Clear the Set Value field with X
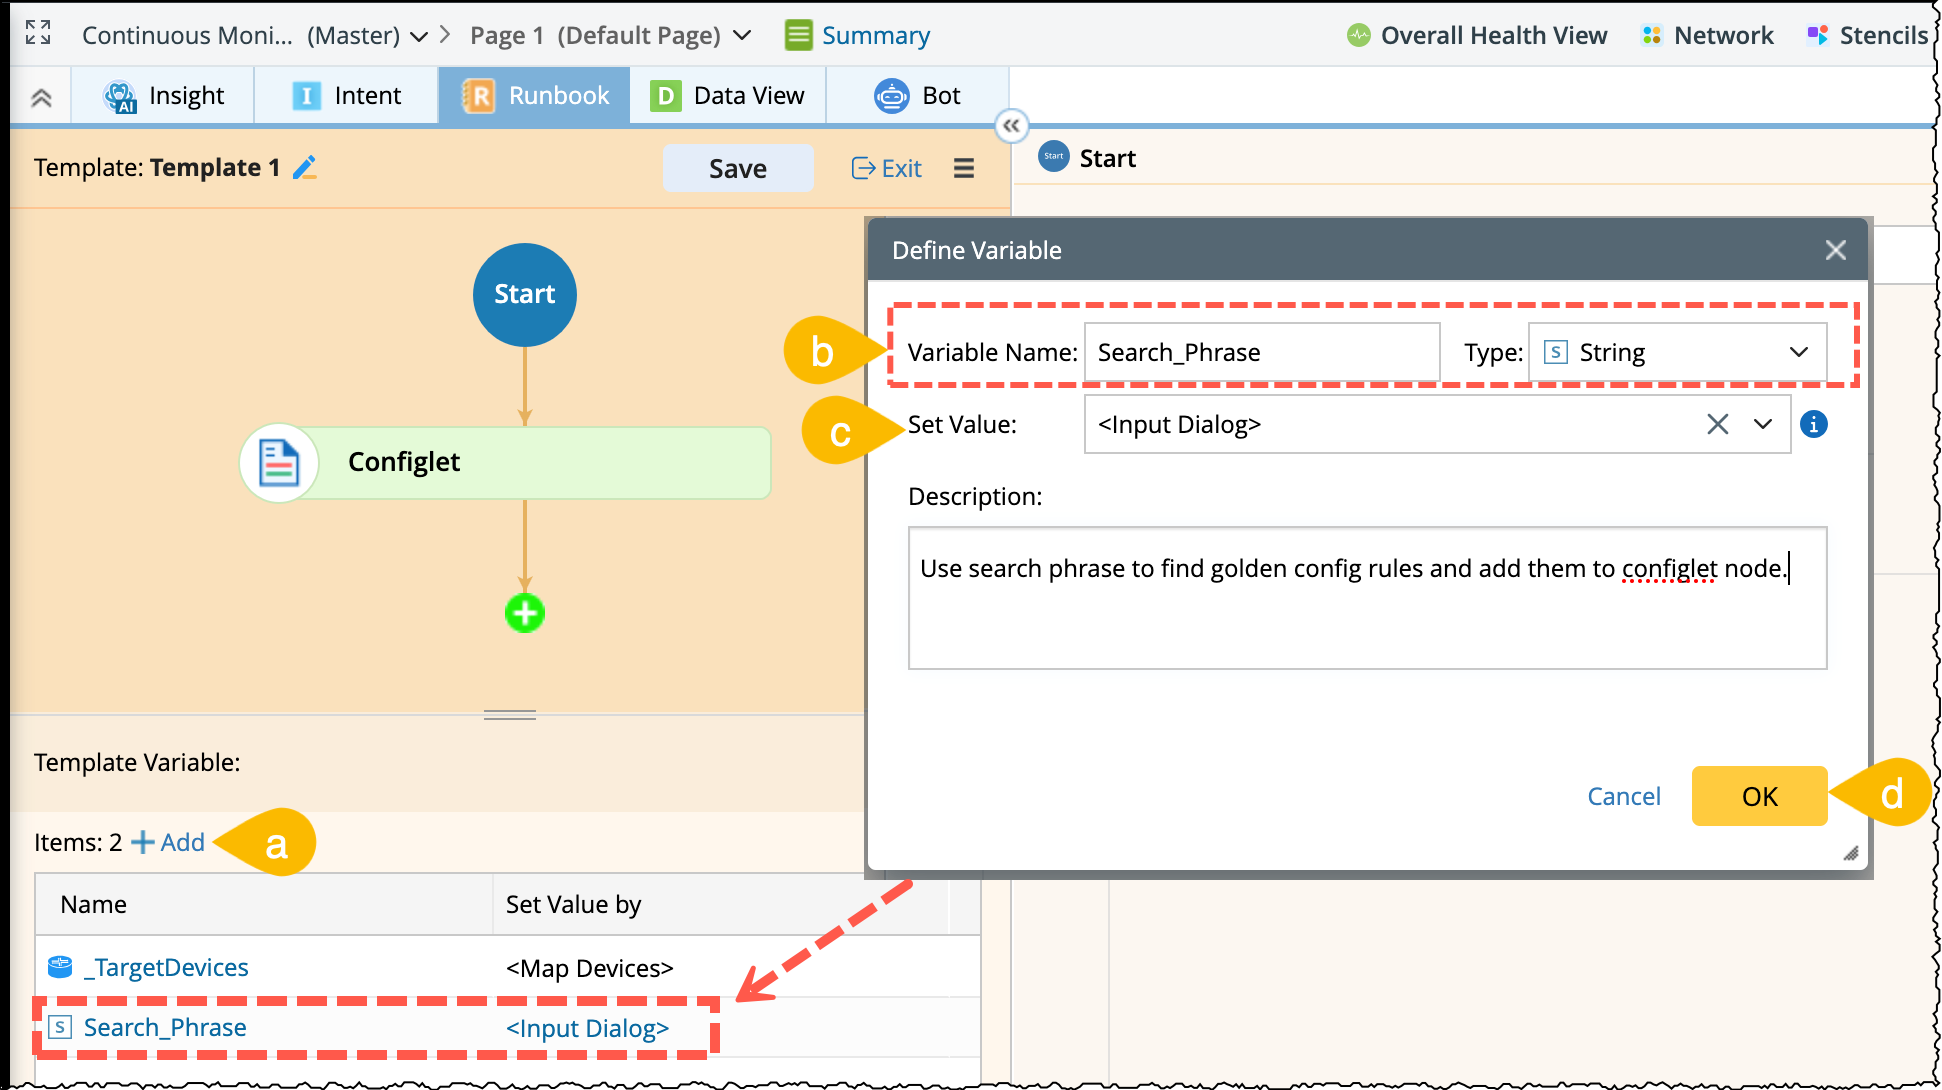 click(1717, 425)
